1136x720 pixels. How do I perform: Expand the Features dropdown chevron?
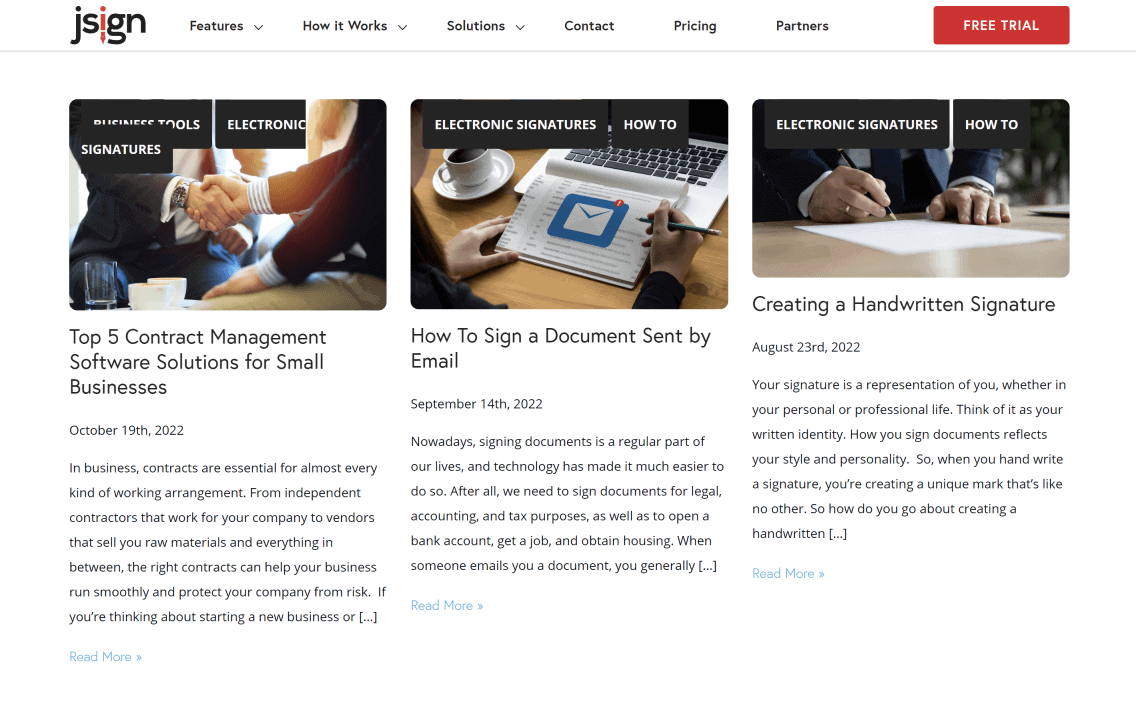[258, 28]
